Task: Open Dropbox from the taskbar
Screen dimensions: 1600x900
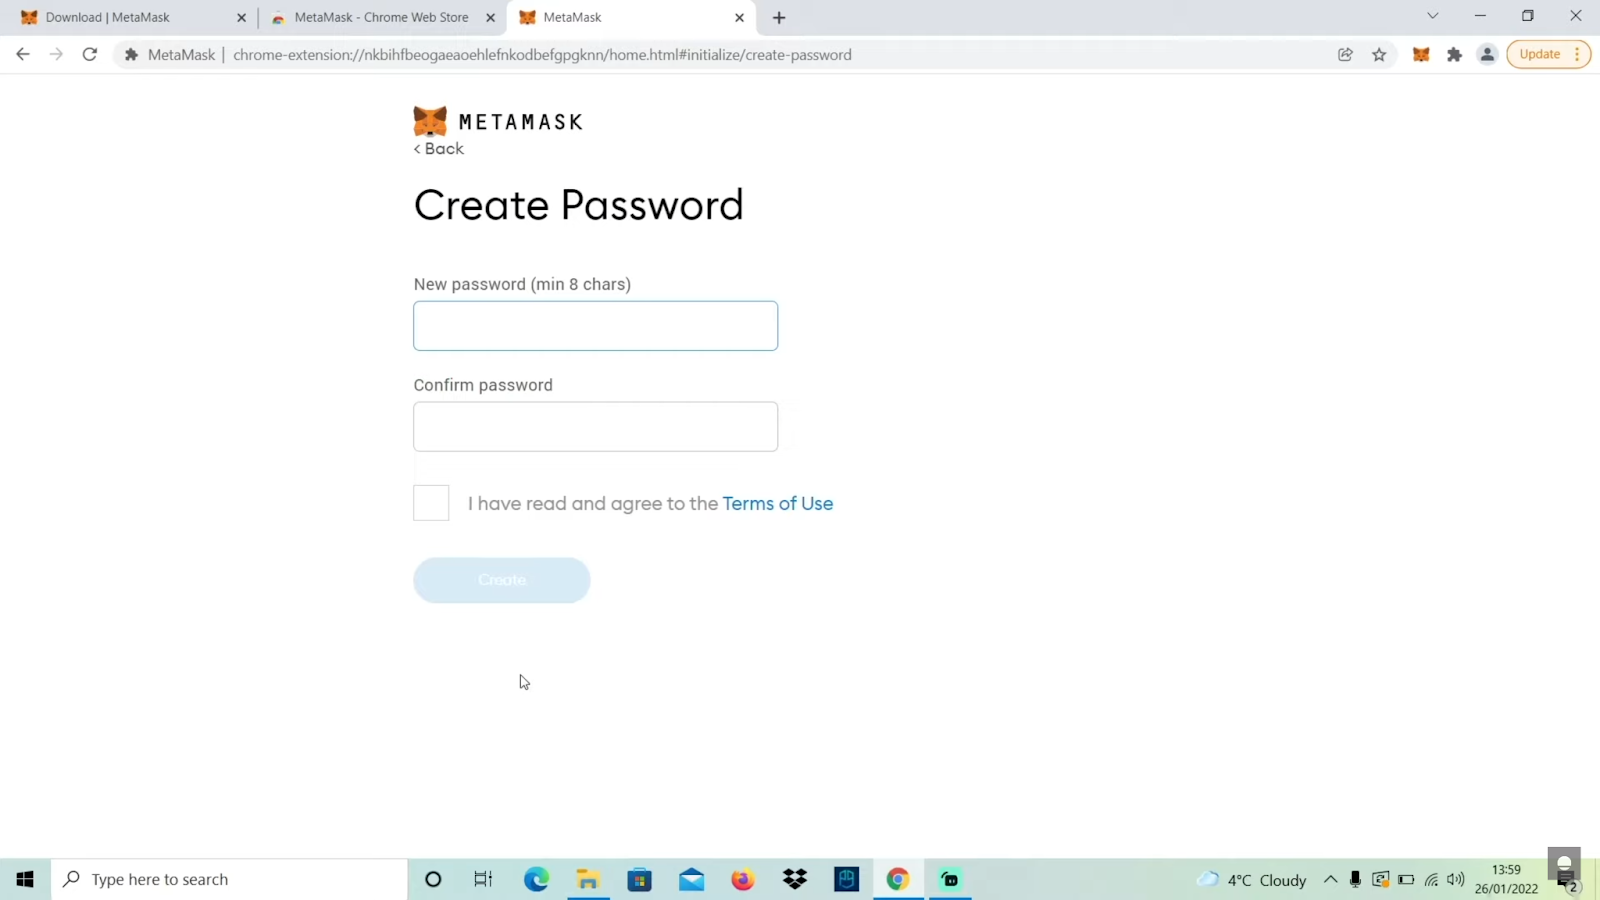Action: pyautogui.click(x=795, y=880)
